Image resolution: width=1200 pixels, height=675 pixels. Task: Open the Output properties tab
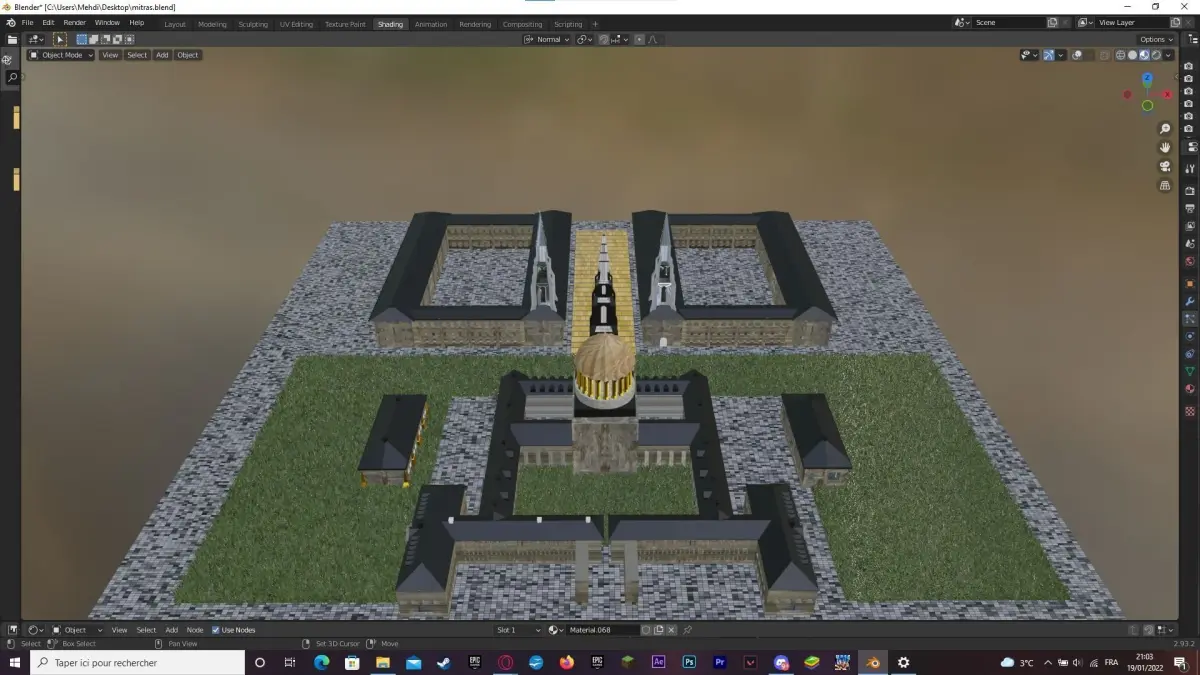point(1190,208)
